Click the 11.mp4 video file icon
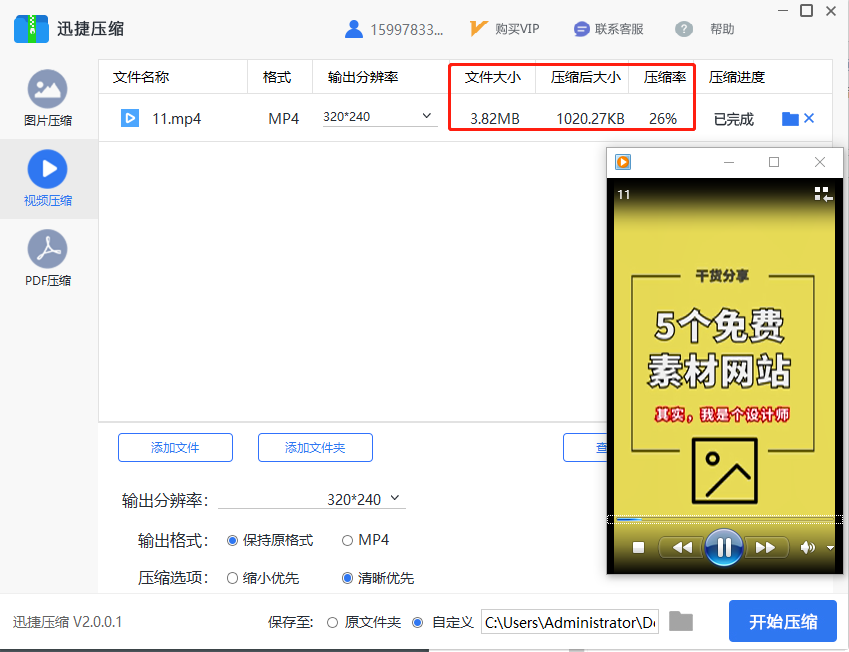849x652 pixels. [x=130, y=118]
